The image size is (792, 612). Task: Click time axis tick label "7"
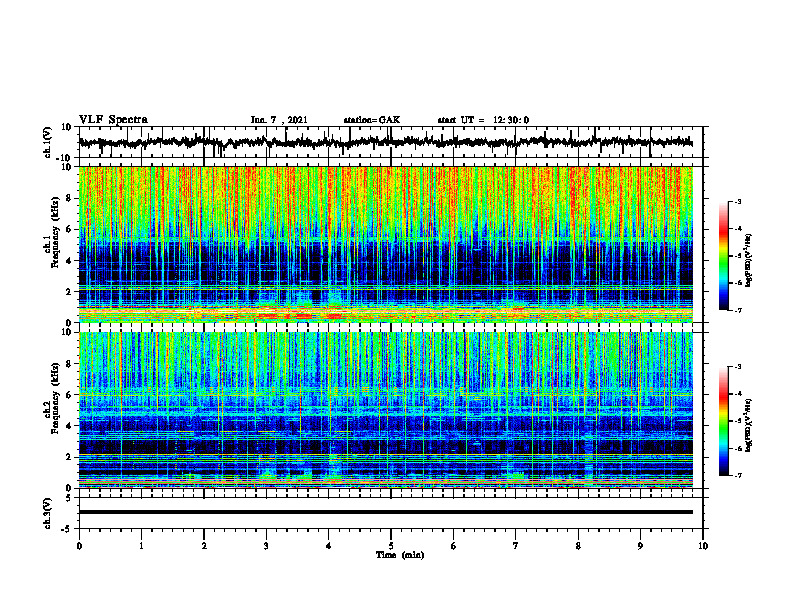click(x=516, y=546)
